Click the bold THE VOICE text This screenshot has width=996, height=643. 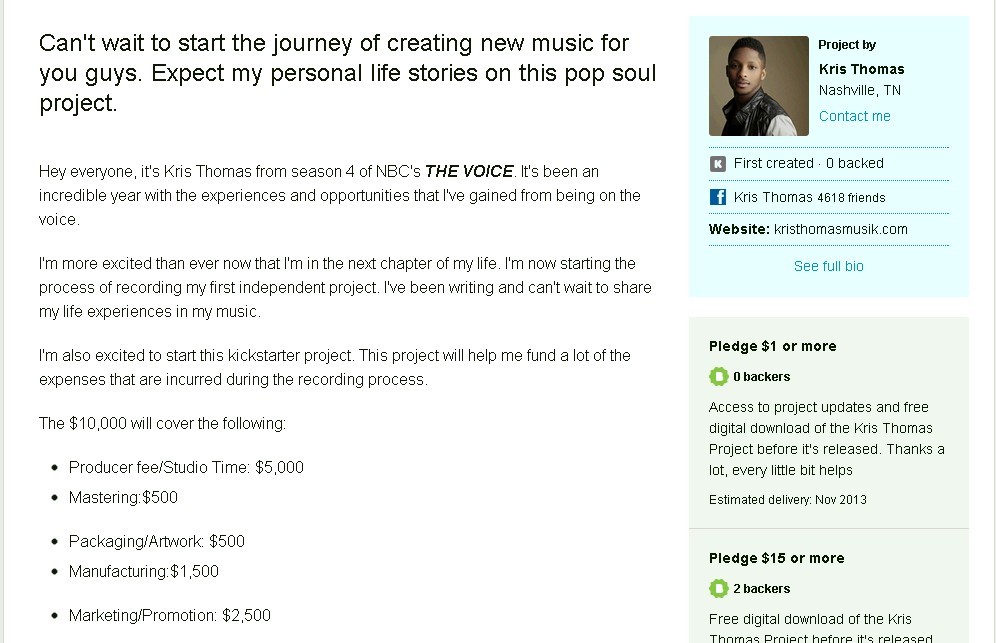pyautogui.click(x=469, y=172)
